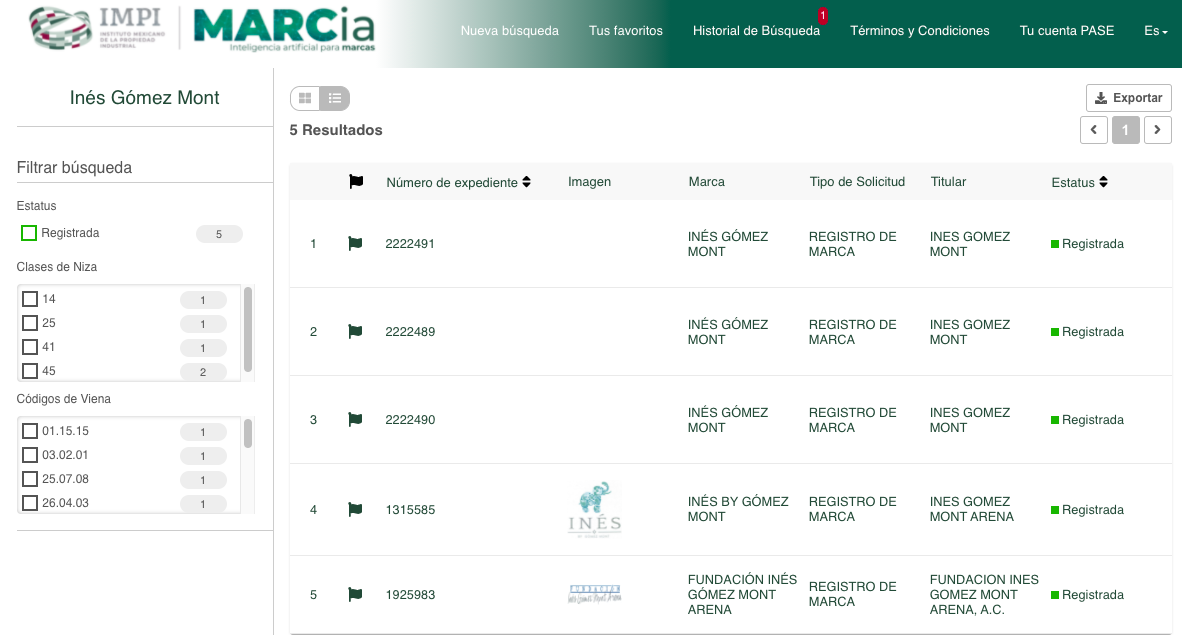The image size is (1182, 635).
Task: Open the INÉS elephant logo thumbnail
Action: pyautogui.click(x=595, y=509)
